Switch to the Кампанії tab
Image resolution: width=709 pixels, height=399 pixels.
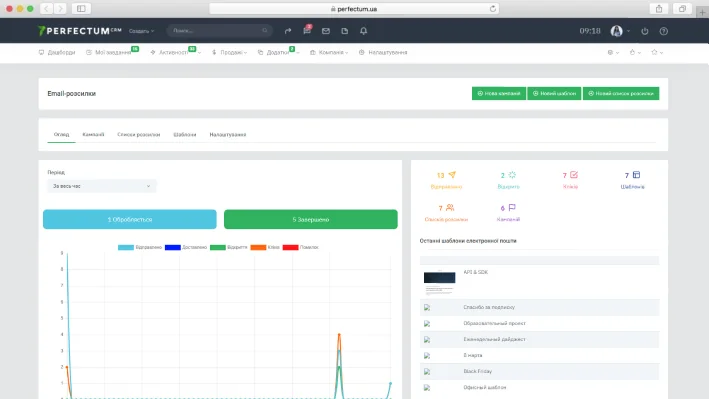[93, 134]
